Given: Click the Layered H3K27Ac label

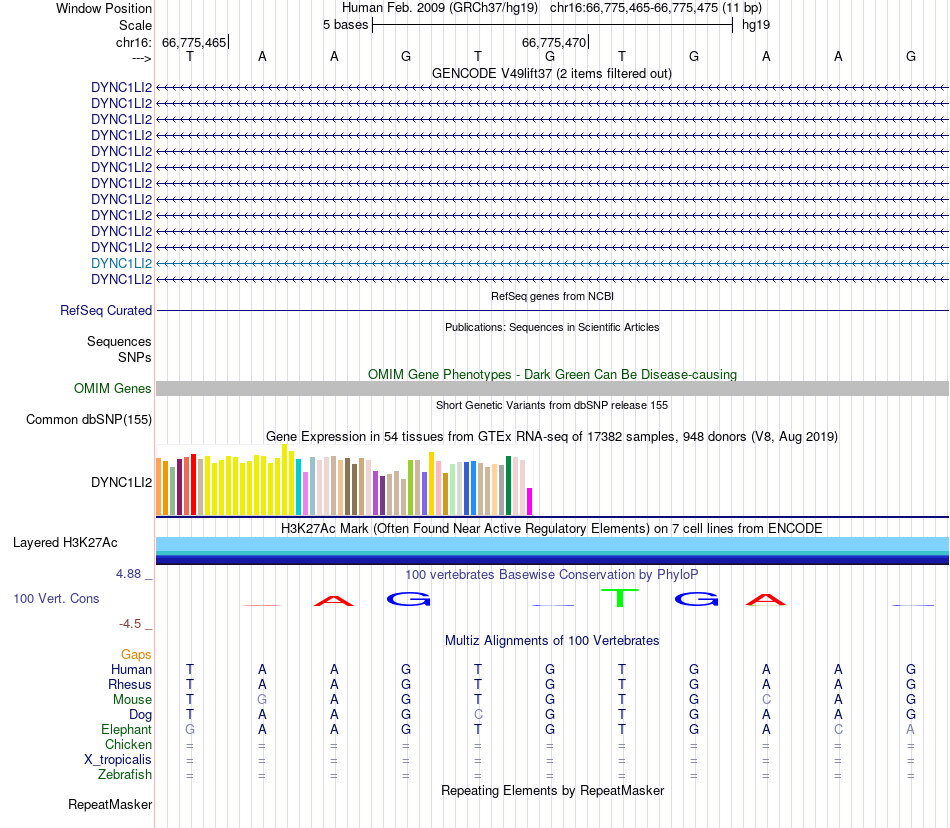Looking at the screenshot, I should (65, 542).
